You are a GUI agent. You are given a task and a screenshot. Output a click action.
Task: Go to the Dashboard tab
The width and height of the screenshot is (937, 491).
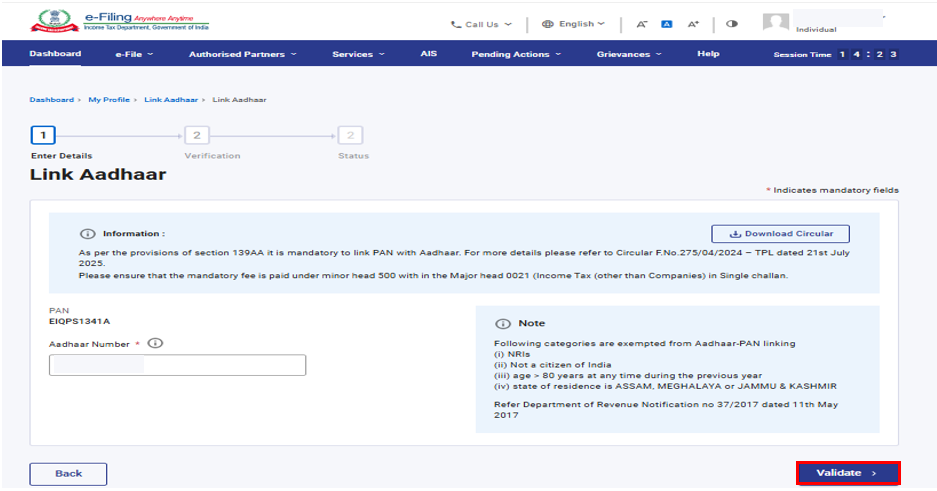point(55,53)
